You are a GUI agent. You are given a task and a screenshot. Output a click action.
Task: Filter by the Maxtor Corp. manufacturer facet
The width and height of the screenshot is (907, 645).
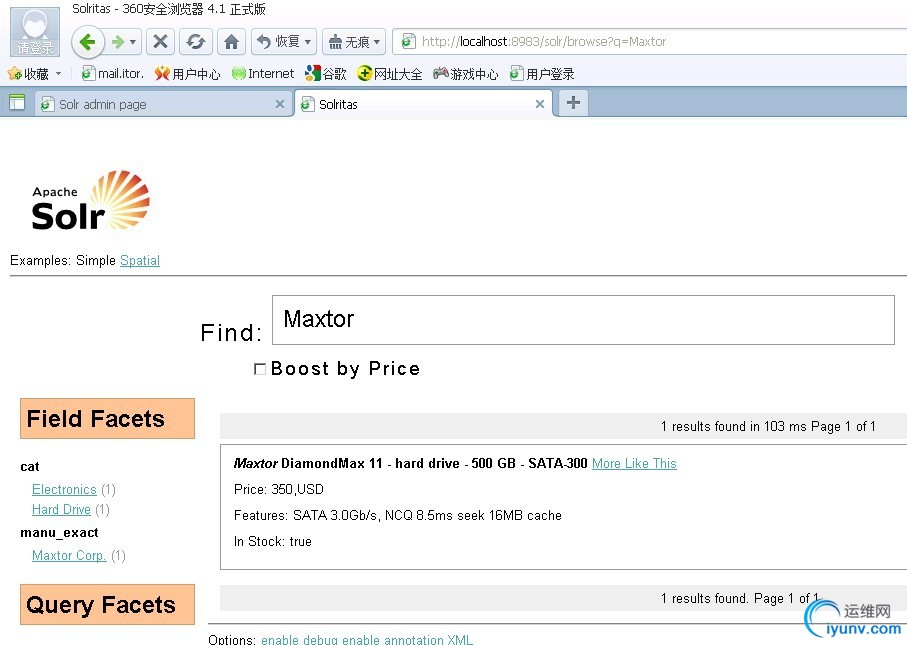[x=69, y=555]
